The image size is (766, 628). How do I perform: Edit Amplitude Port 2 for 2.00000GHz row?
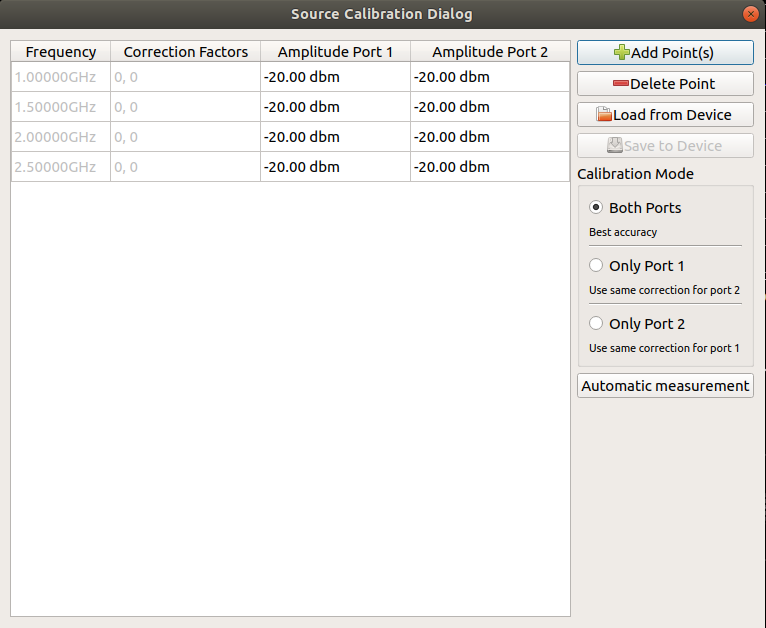point(490,137)
